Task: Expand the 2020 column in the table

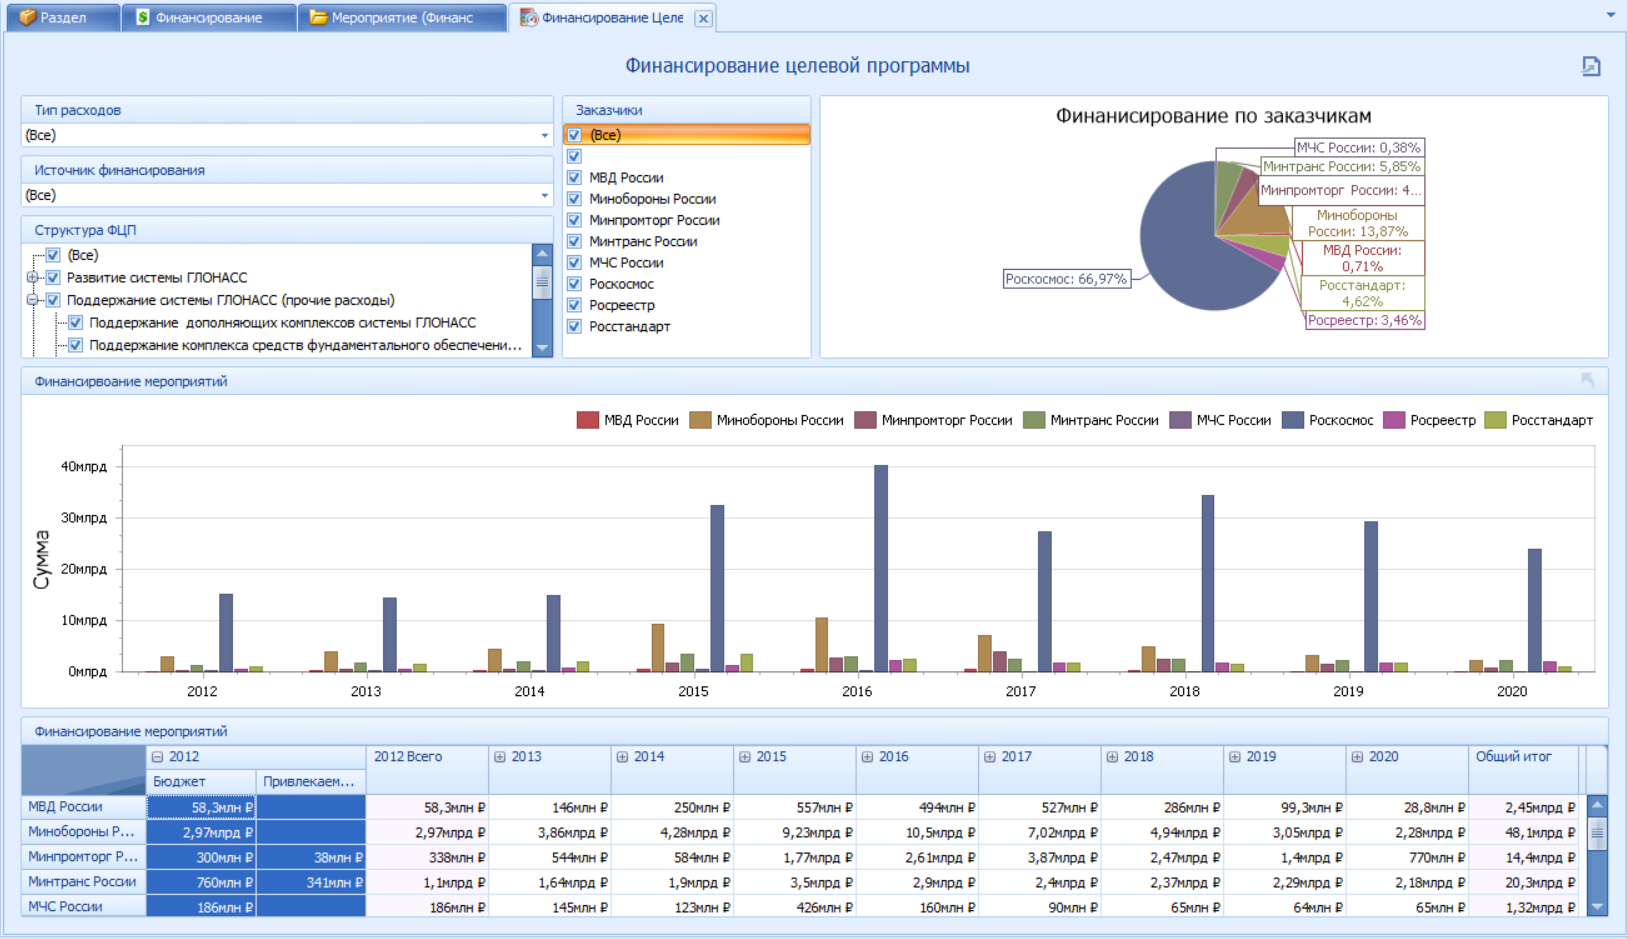Action: point(1357,757)
